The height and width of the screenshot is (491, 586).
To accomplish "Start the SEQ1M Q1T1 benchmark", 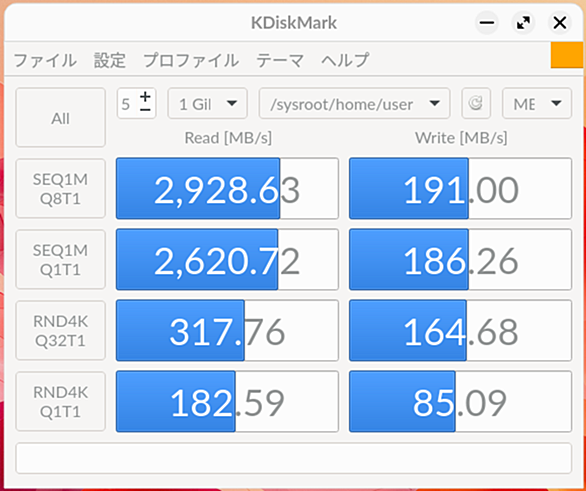I will tap(61, 260).
